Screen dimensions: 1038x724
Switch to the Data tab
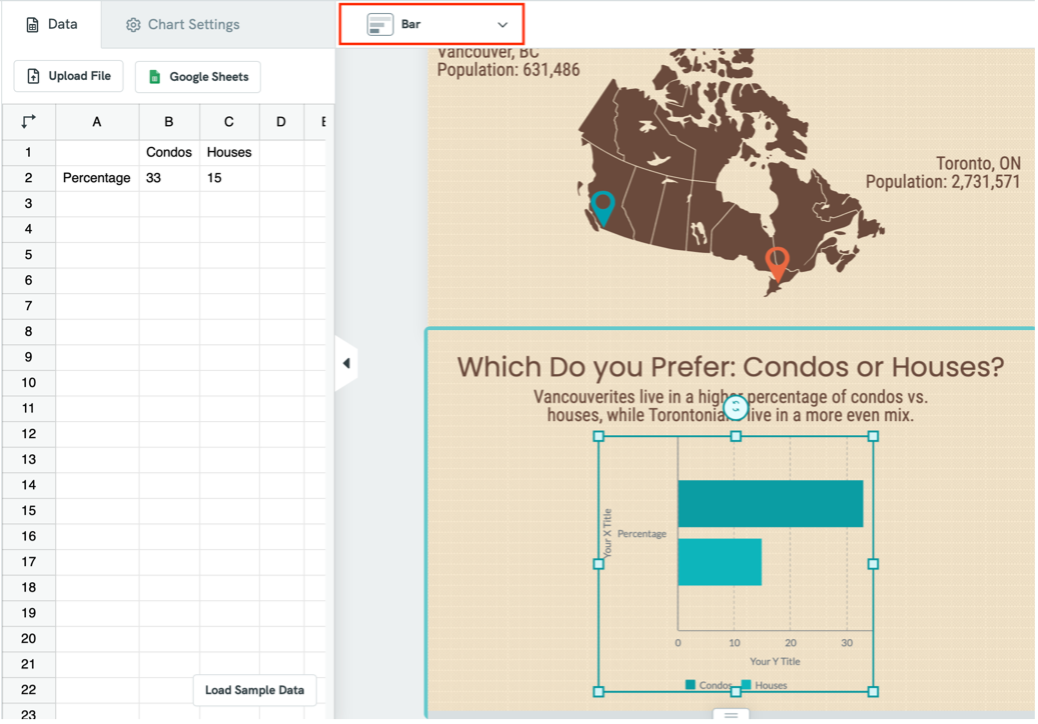click(x=51, y=24)
